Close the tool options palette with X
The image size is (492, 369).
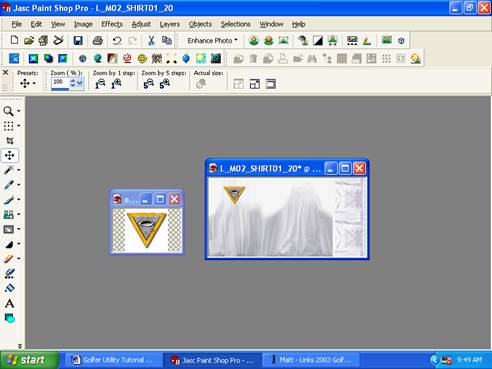pos(5,72)
